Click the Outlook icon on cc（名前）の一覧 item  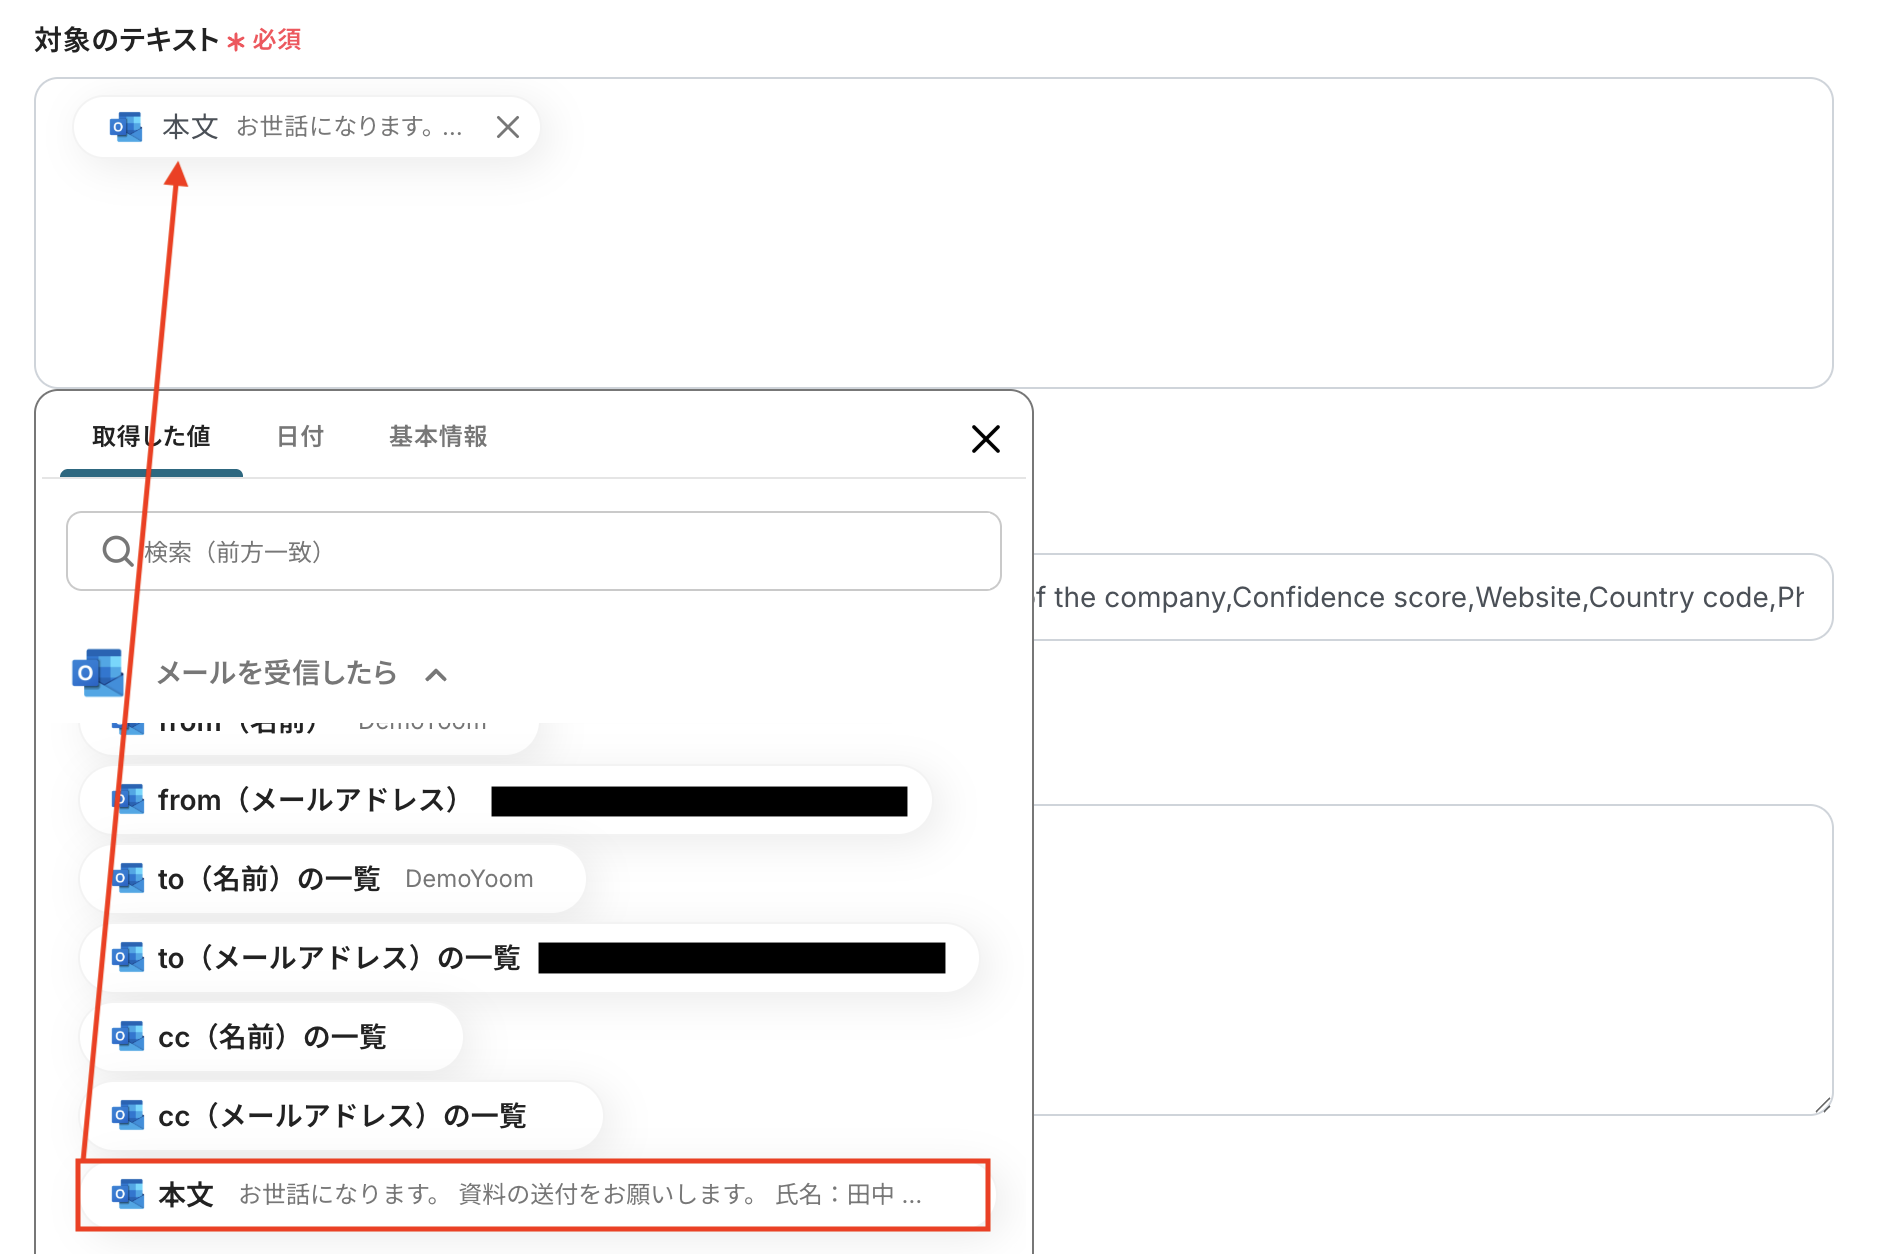(128, 1037)
